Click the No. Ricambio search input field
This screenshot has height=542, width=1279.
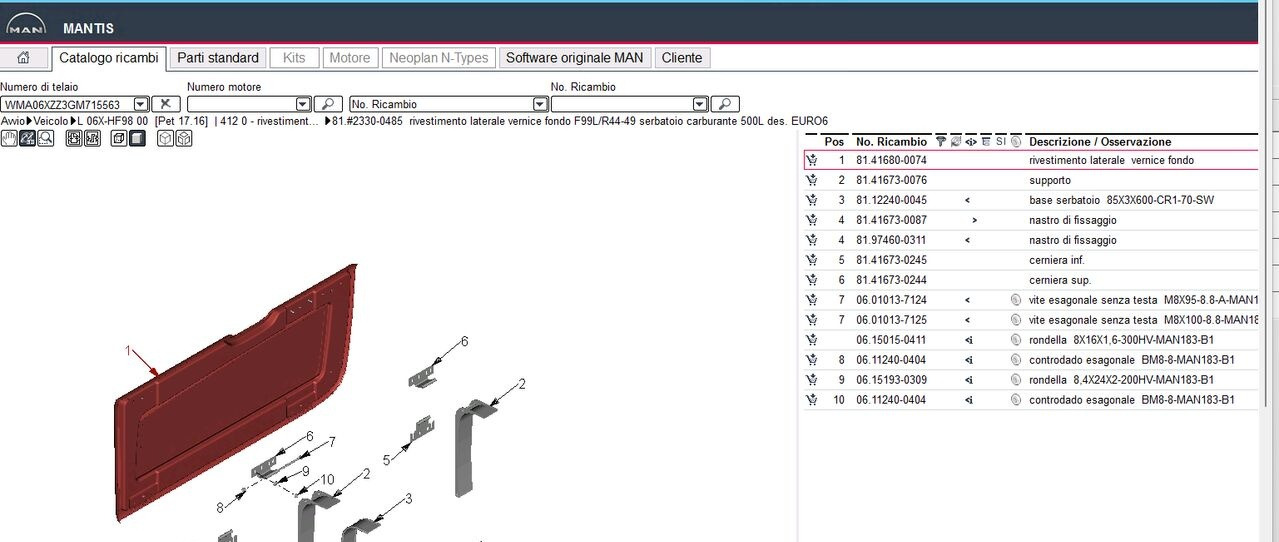point(621,104)
